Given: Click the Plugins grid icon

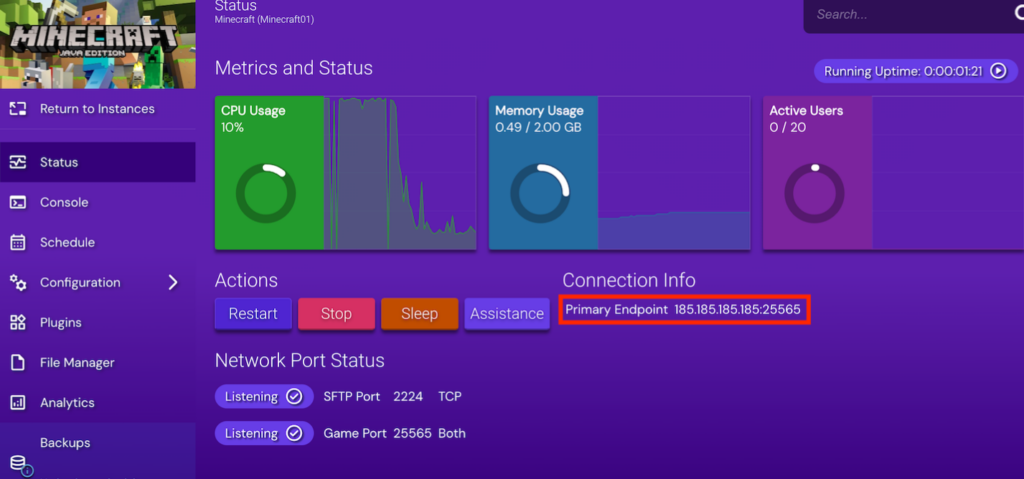Looking at the screenshot, I should [x=17, y=323].
